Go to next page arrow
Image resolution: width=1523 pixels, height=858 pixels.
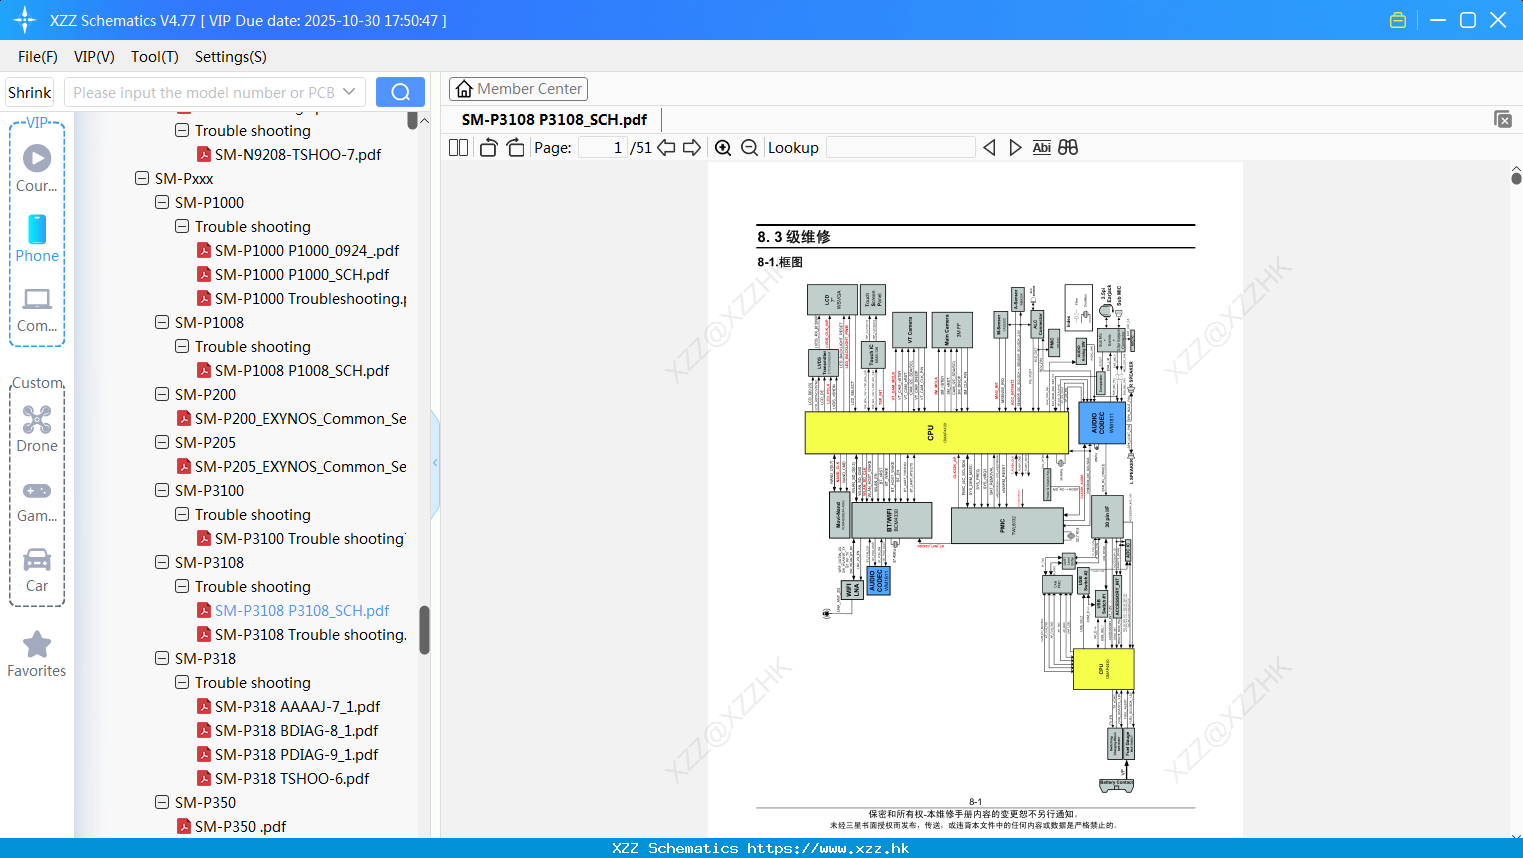pyautogui.click(x=692, y=147)
